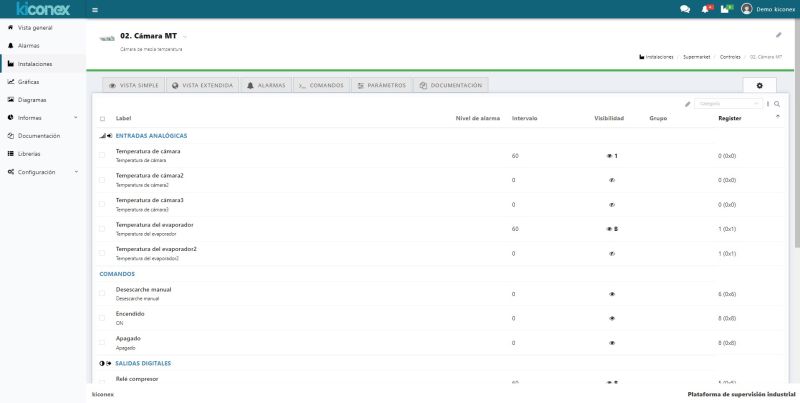Click the kiconex logo
The image size is (800, 403).
click(43, 9)
